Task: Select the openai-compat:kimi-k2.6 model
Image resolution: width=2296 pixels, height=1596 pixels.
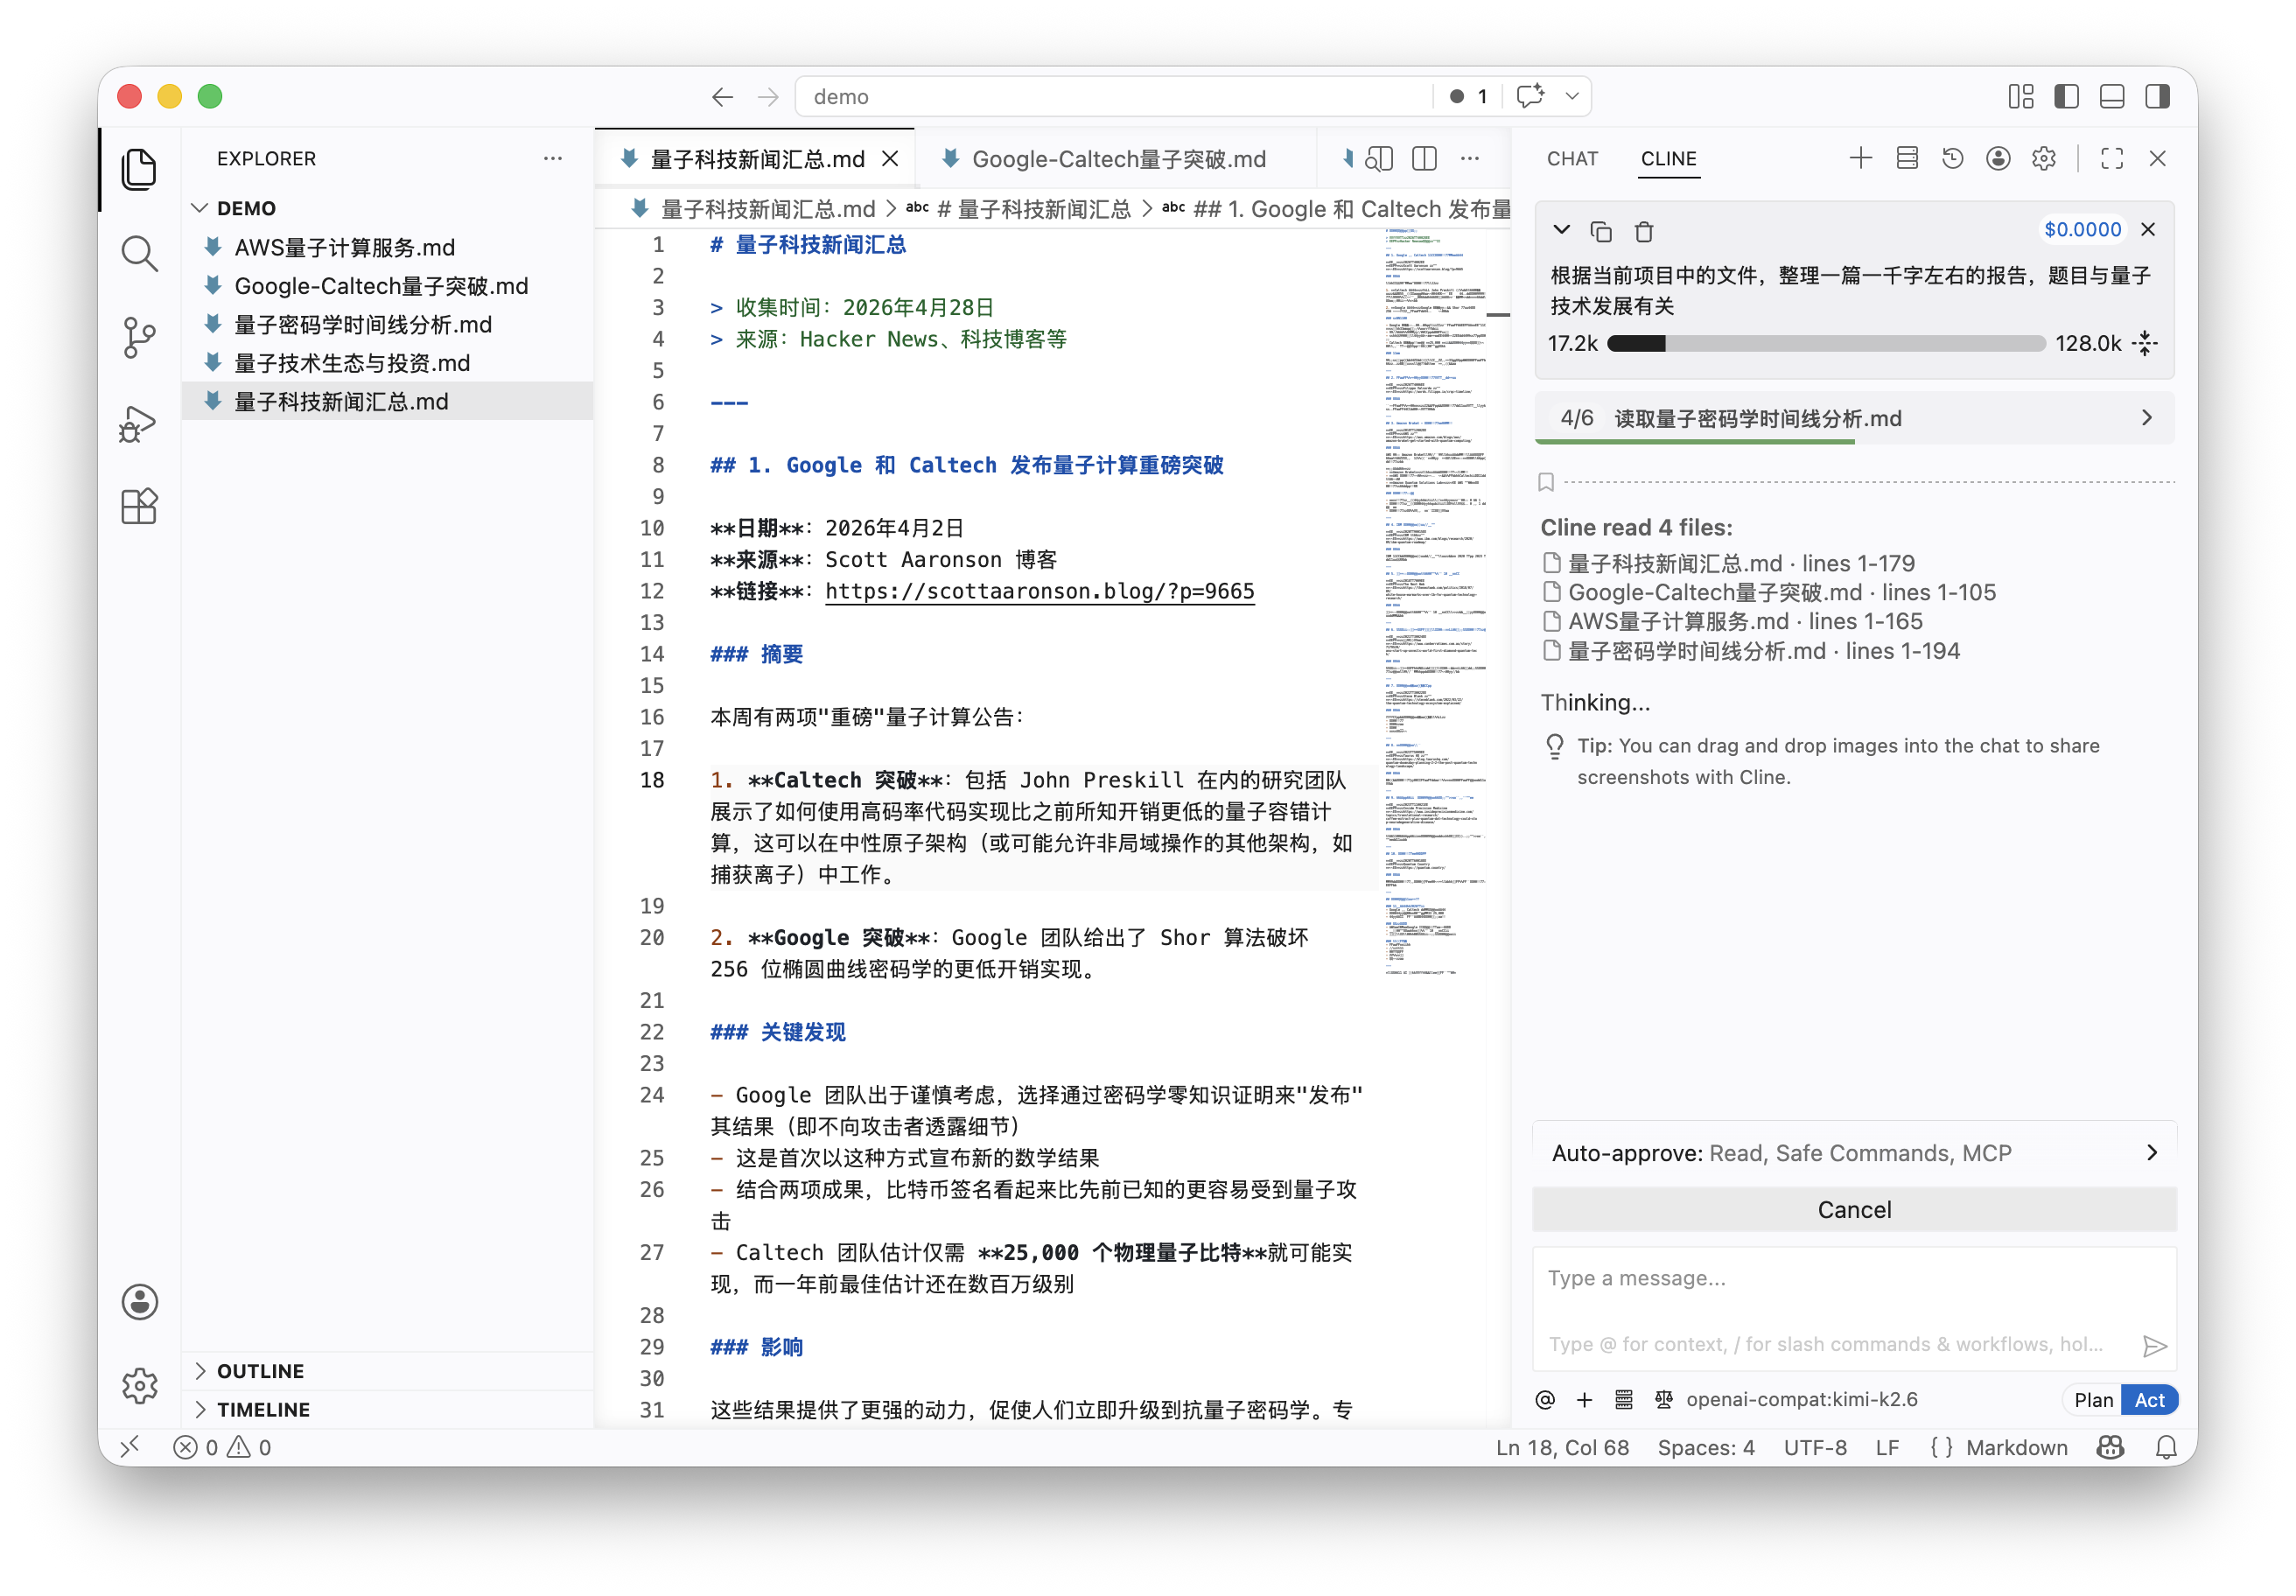Action: click(x=1801, y=1399)
